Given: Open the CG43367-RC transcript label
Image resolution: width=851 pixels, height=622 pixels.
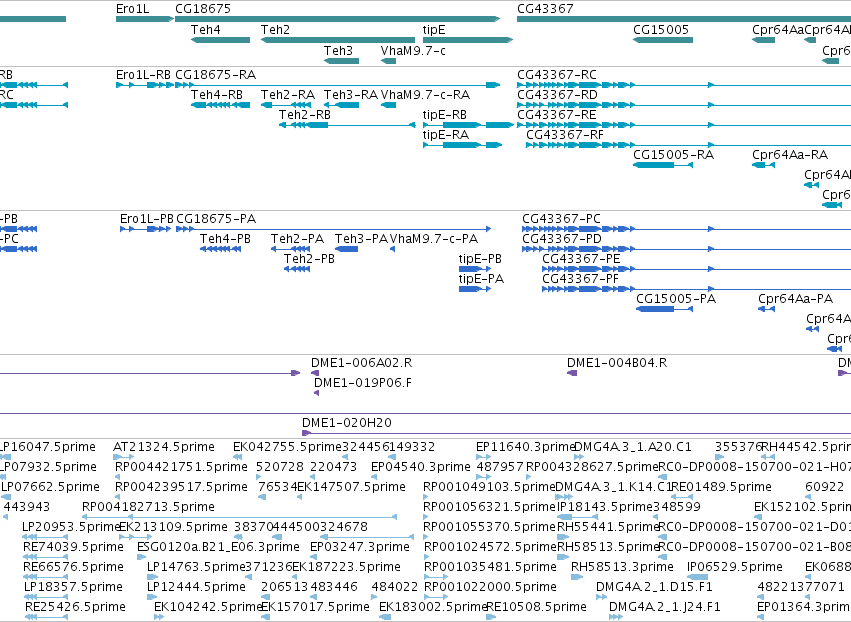Looking at the screenshot, I should (x=557, y=75).
